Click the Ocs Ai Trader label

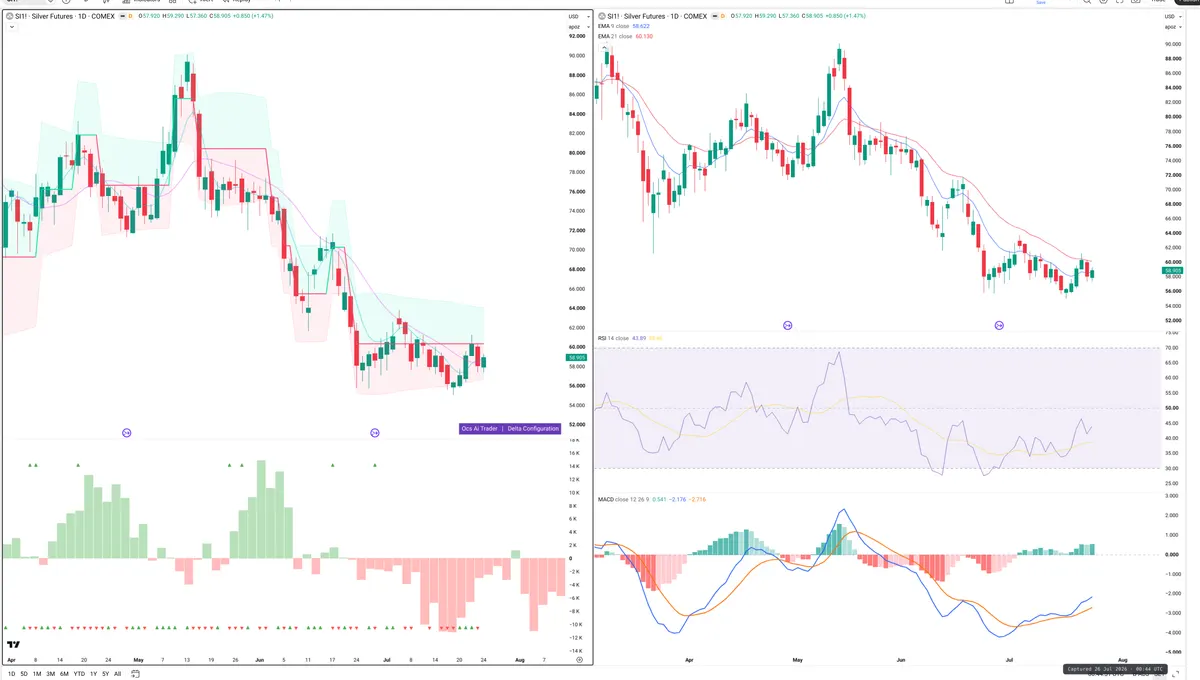480,428
